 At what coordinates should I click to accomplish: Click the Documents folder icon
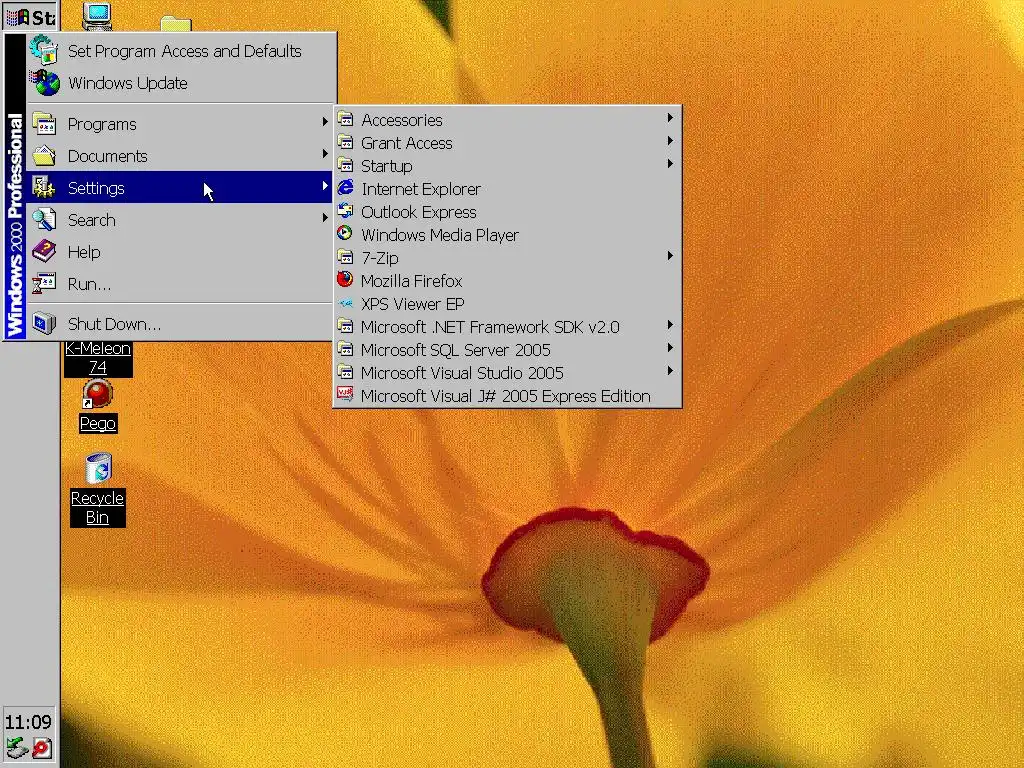44,155
